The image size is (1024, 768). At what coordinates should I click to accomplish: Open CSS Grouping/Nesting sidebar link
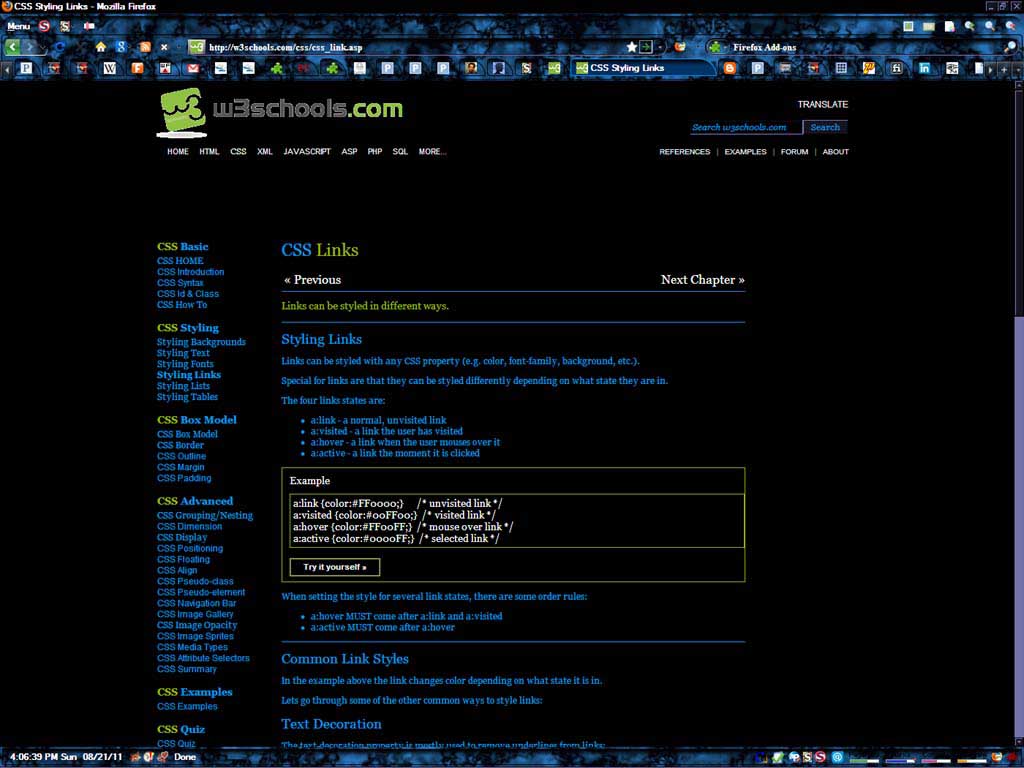[205, 515]
